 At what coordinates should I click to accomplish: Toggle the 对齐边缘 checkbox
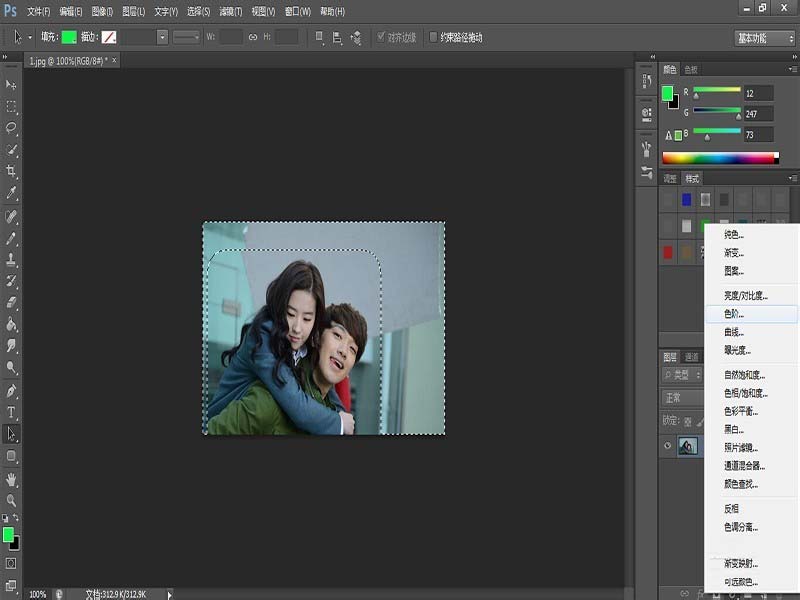380,37
